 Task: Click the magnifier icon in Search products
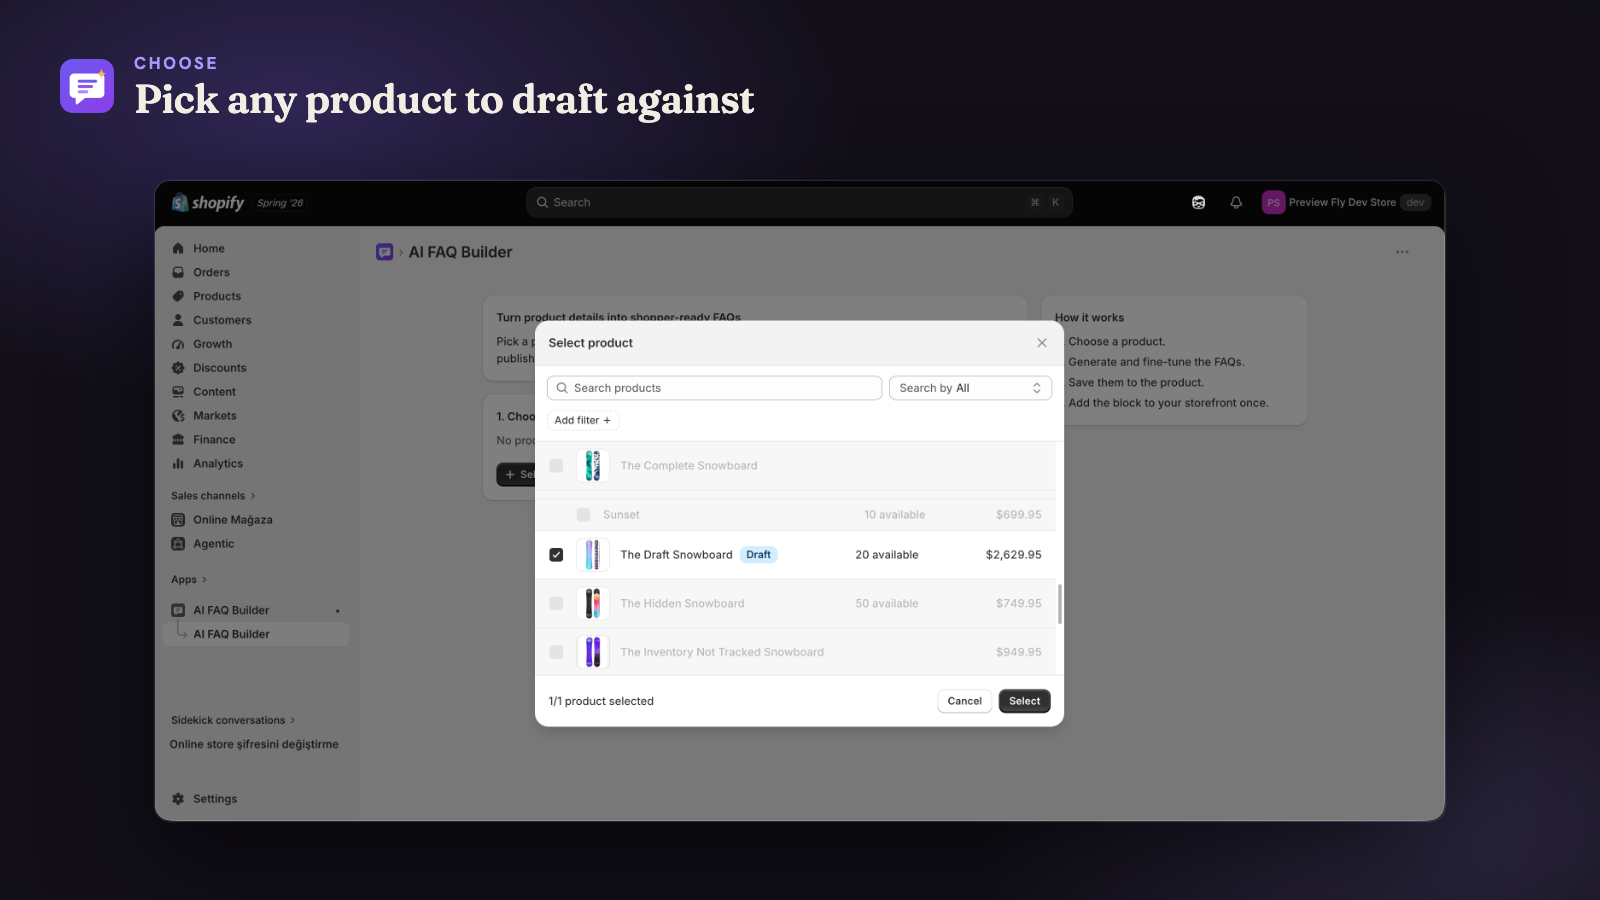click(562, 388)
